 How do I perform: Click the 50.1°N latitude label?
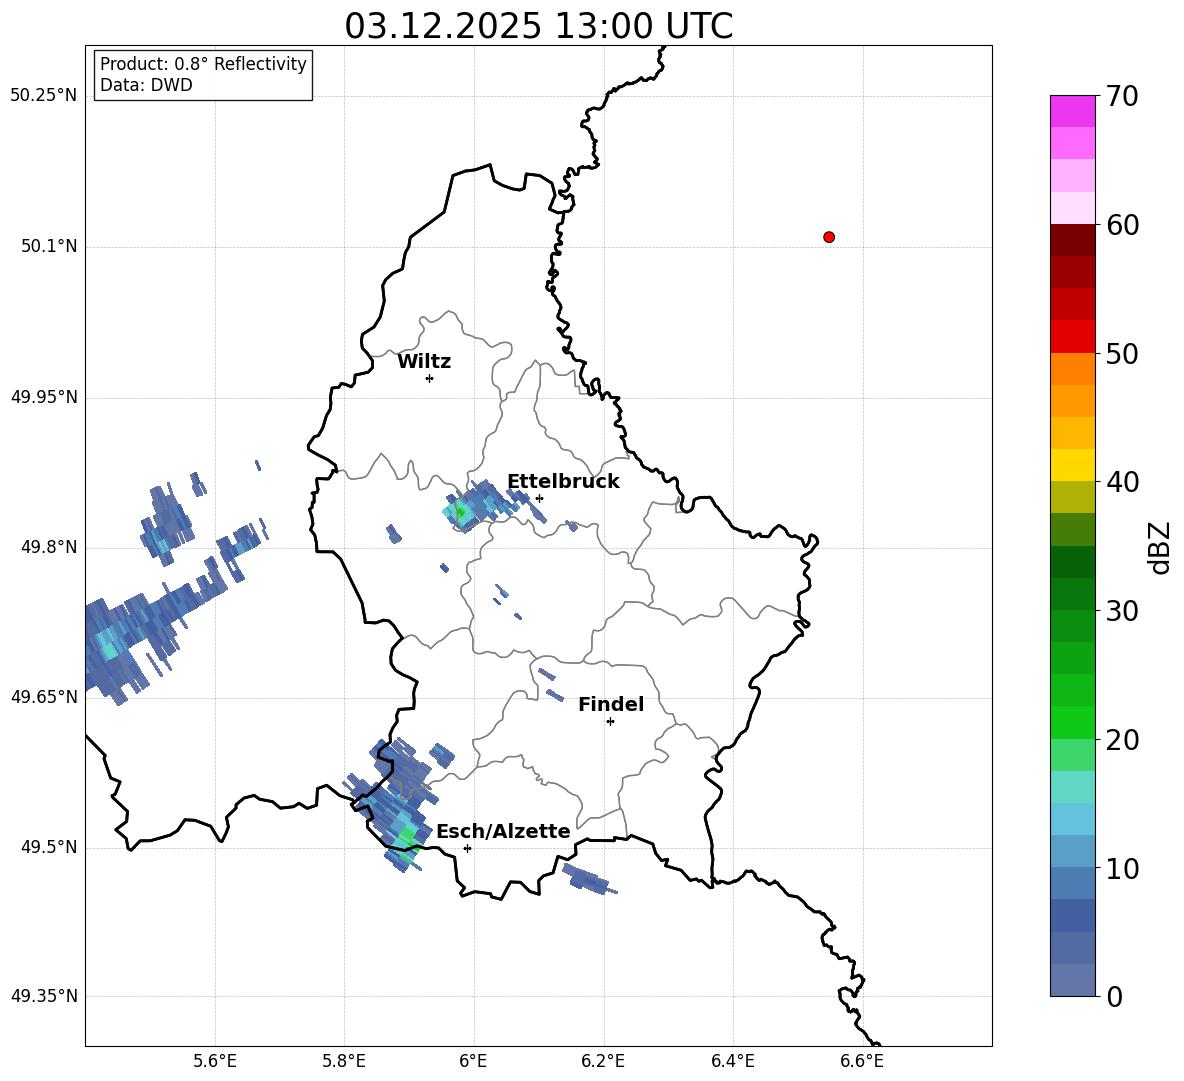tap(50, 246)
